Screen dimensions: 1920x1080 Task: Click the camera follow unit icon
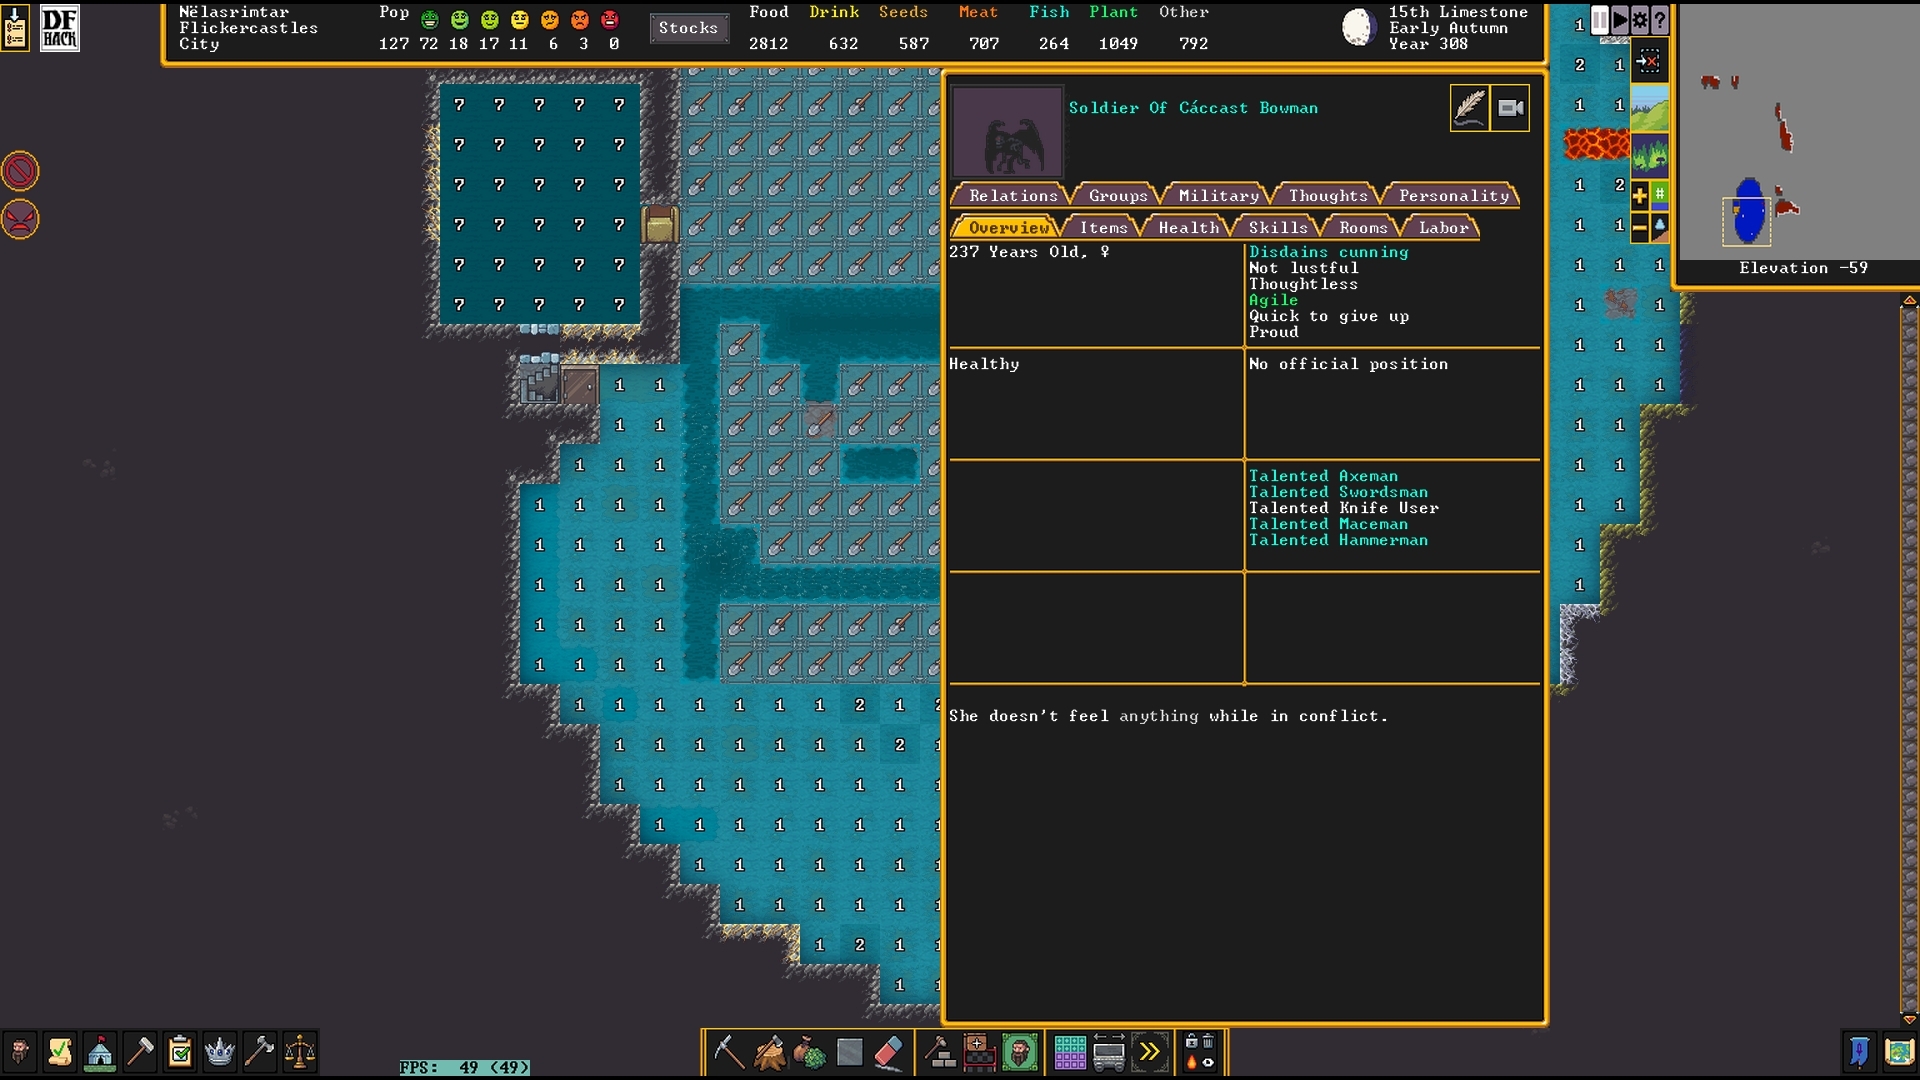1510,108
